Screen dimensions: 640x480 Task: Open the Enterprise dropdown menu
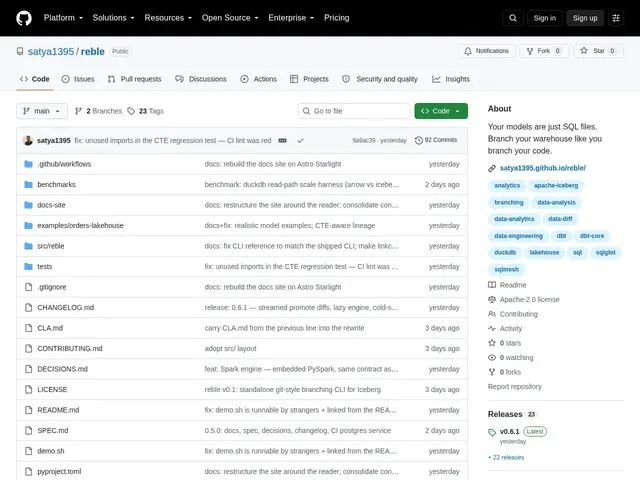(x=291, y=18)
